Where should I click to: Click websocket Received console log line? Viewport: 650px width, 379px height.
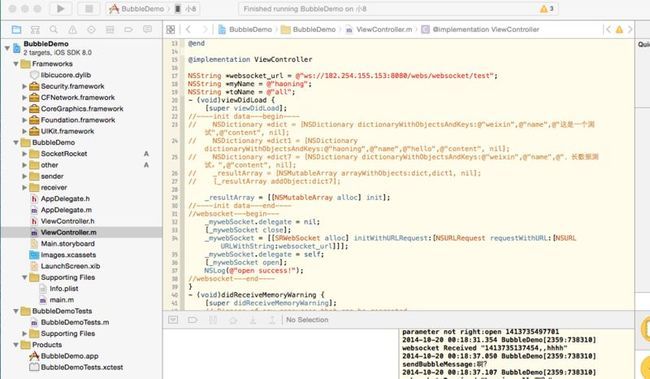tap(485, 348)
